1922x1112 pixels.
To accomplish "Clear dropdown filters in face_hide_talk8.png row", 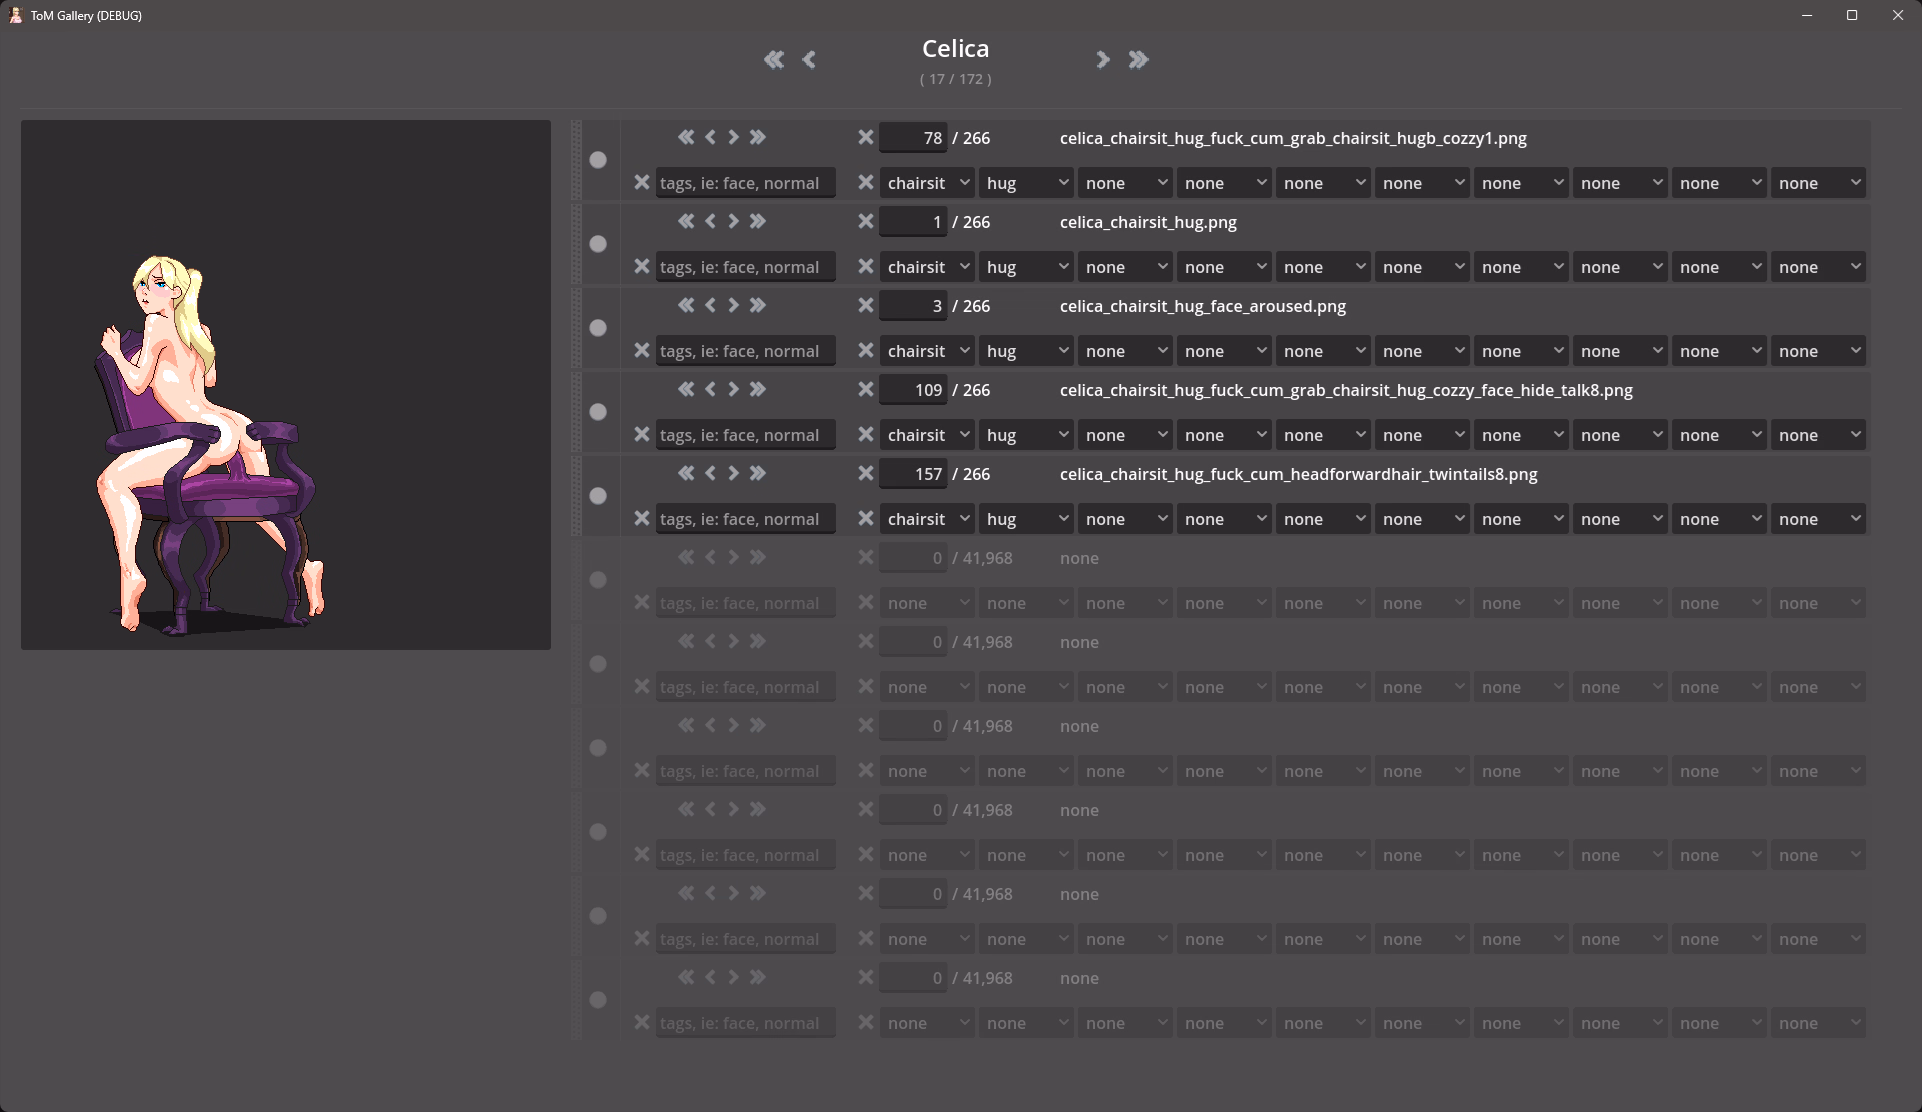I will [866, 434].
